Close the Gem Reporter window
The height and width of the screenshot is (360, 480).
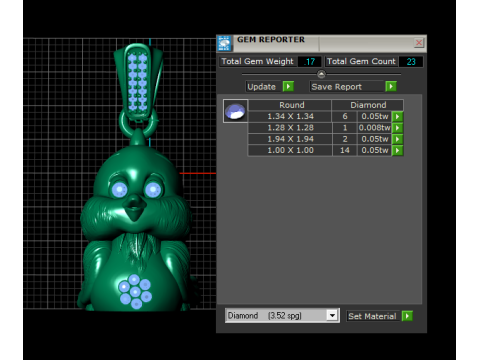419,43
